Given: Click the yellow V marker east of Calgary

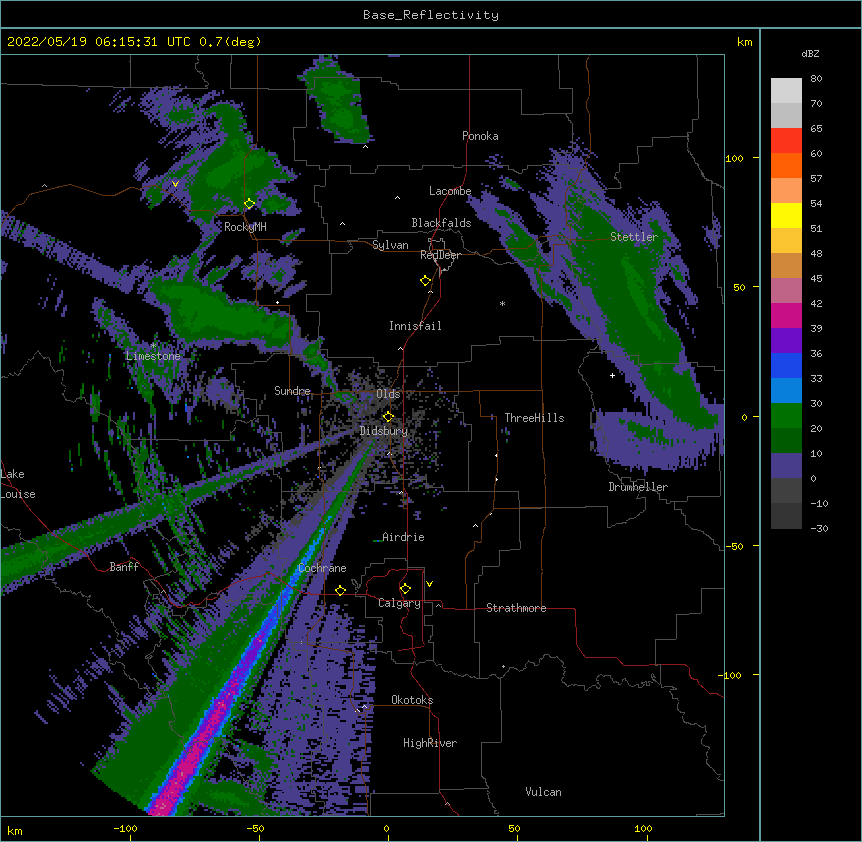Looking at the screenshot, I should [429, 584].
